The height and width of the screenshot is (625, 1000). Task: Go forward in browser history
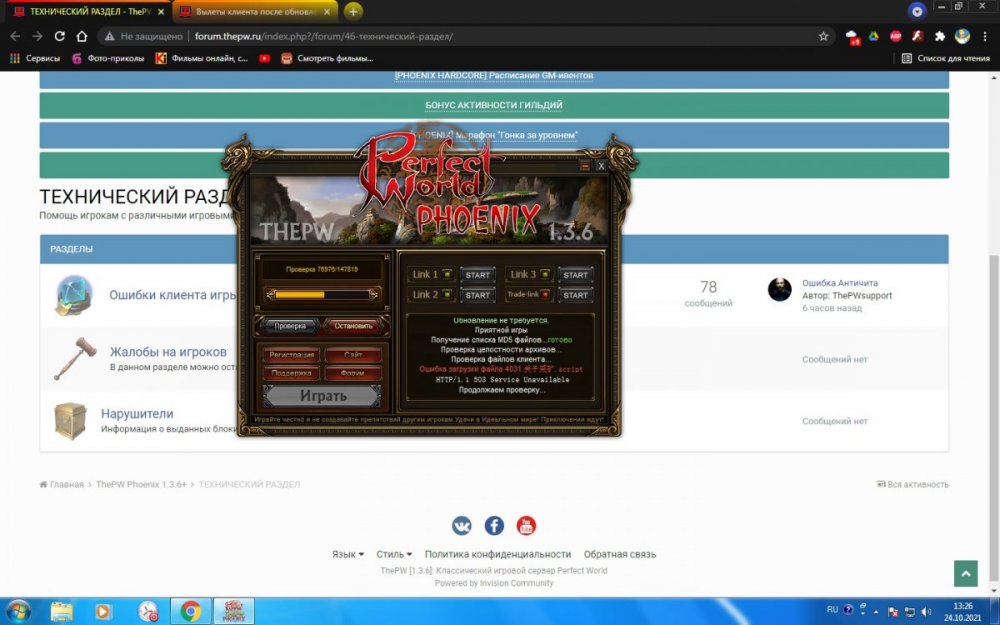pos(38,36)
